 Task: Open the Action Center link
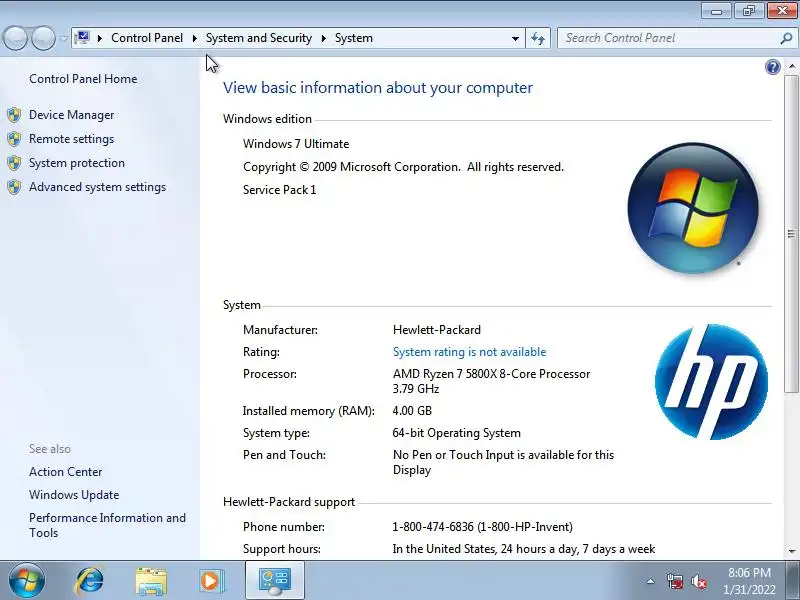pyautogui.click(x=65, y=472)
